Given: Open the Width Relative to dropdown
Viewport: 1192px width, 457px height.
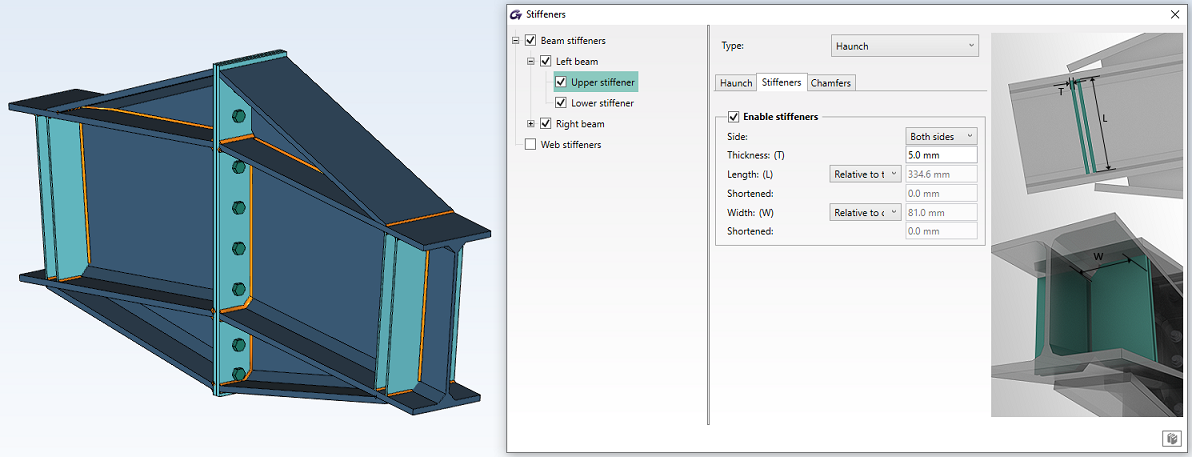Looking at the screenshot, I should click(864, 212).
